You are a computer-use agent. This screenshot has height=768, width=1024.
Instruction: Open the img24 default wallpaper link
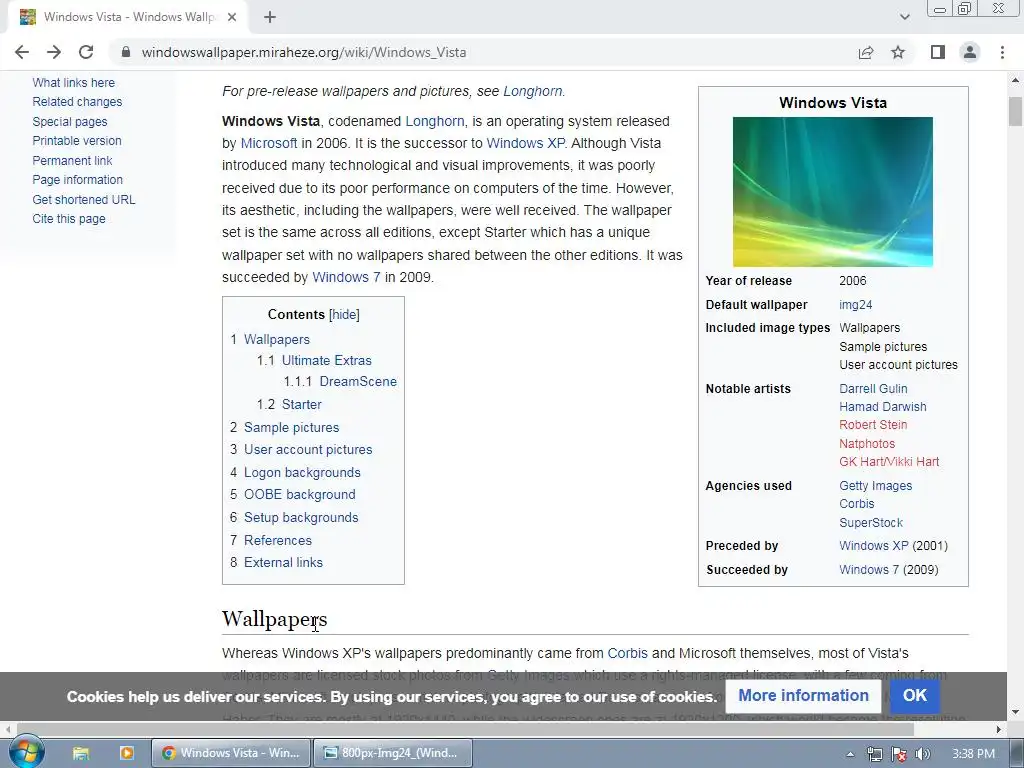pos(856,304)
